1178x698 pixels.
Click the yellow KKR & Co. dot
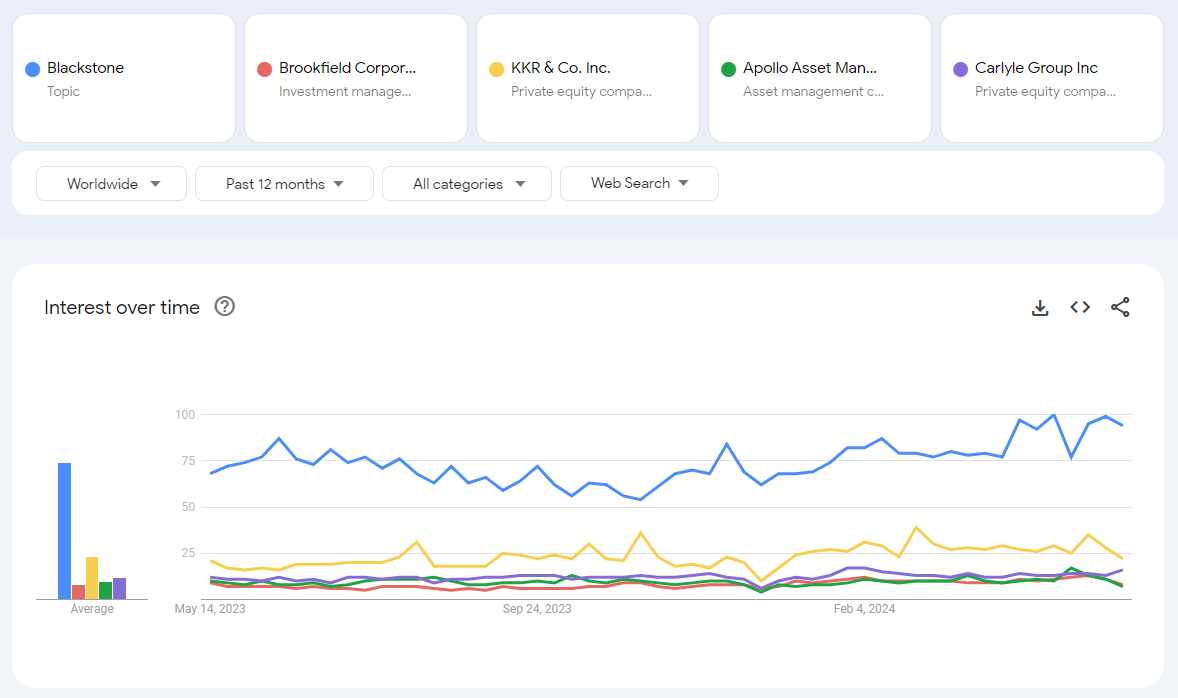[497, 69]
